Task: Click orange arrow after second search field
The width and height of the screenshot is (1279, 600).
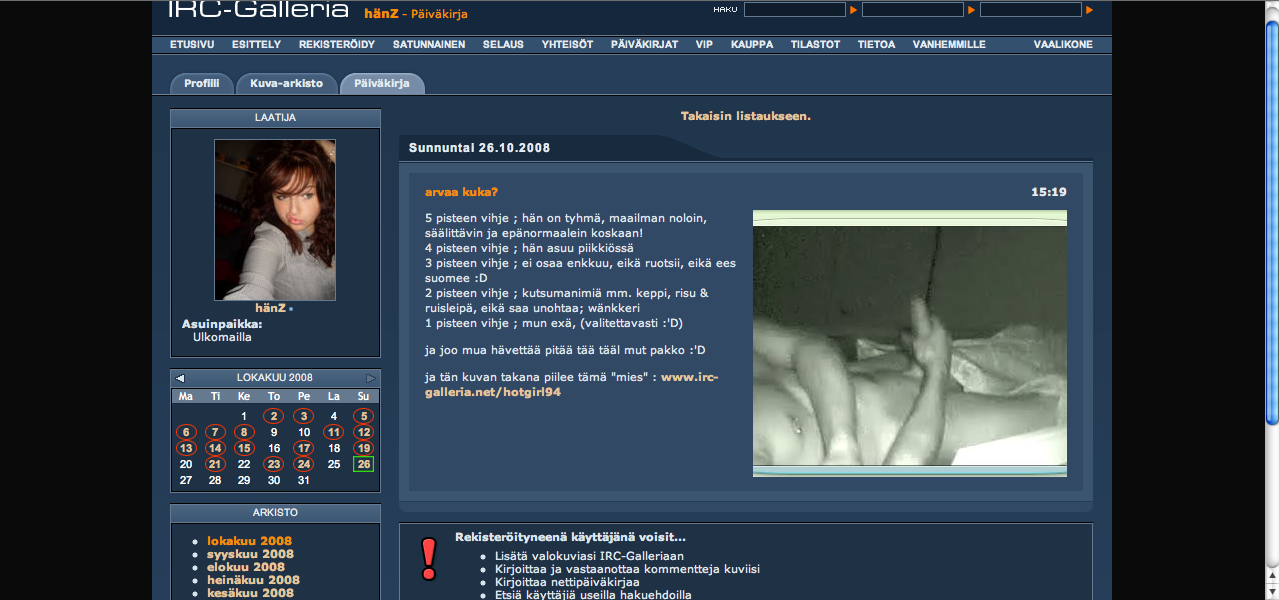Action: (x=971, y=10)
